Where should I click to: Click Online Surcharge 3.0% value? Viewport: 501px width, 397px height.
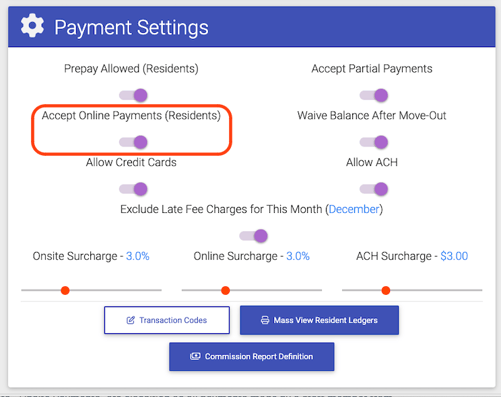pos(298,256)
